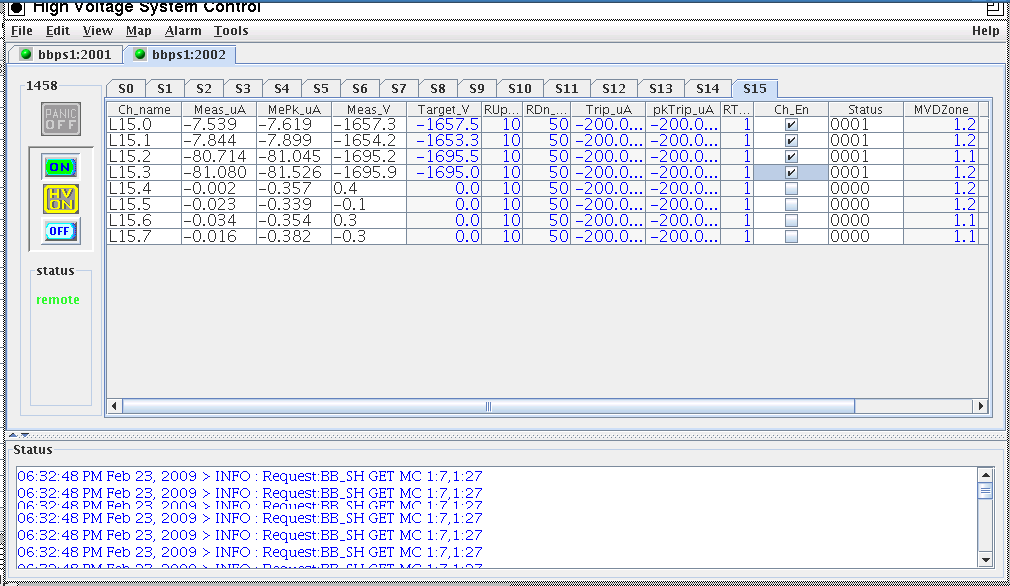This screenshot has width=1010, height=586.
Task: Switch to slot tab S10
Action: (x=520, y=89)
